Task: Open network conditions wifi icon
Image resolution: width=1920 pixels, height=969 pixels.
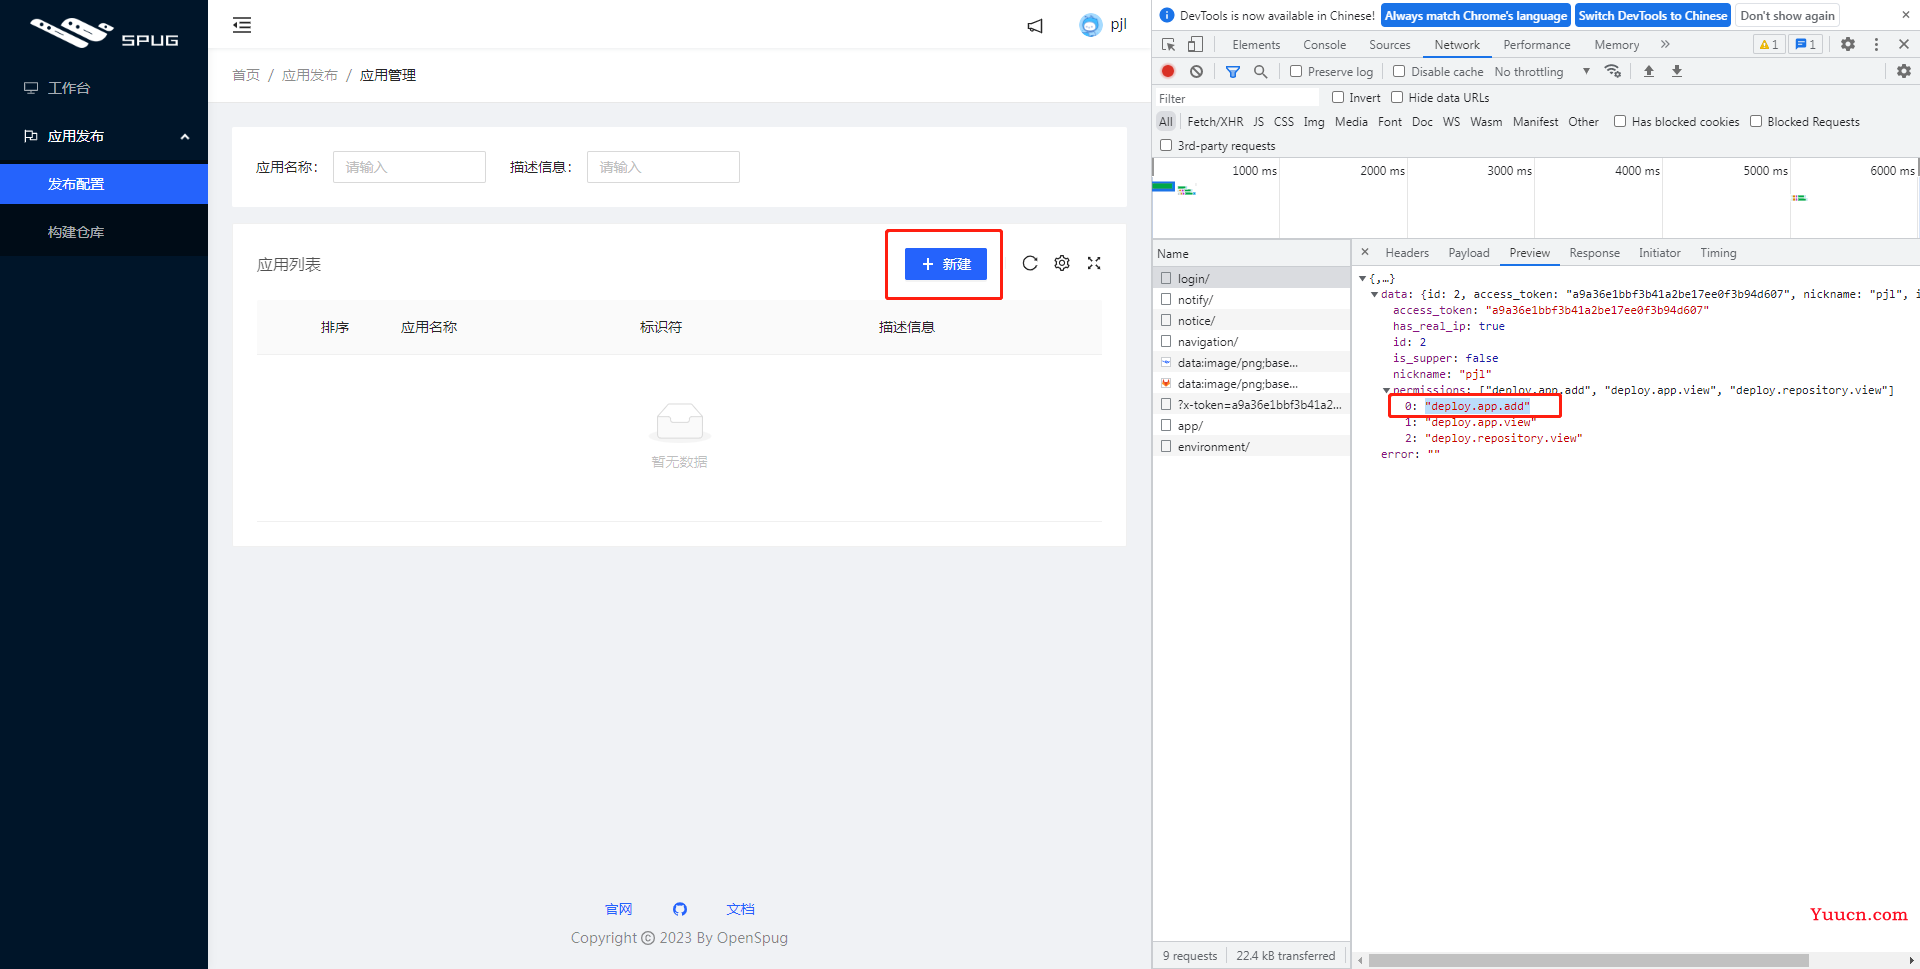Action: coord(1613,71)
